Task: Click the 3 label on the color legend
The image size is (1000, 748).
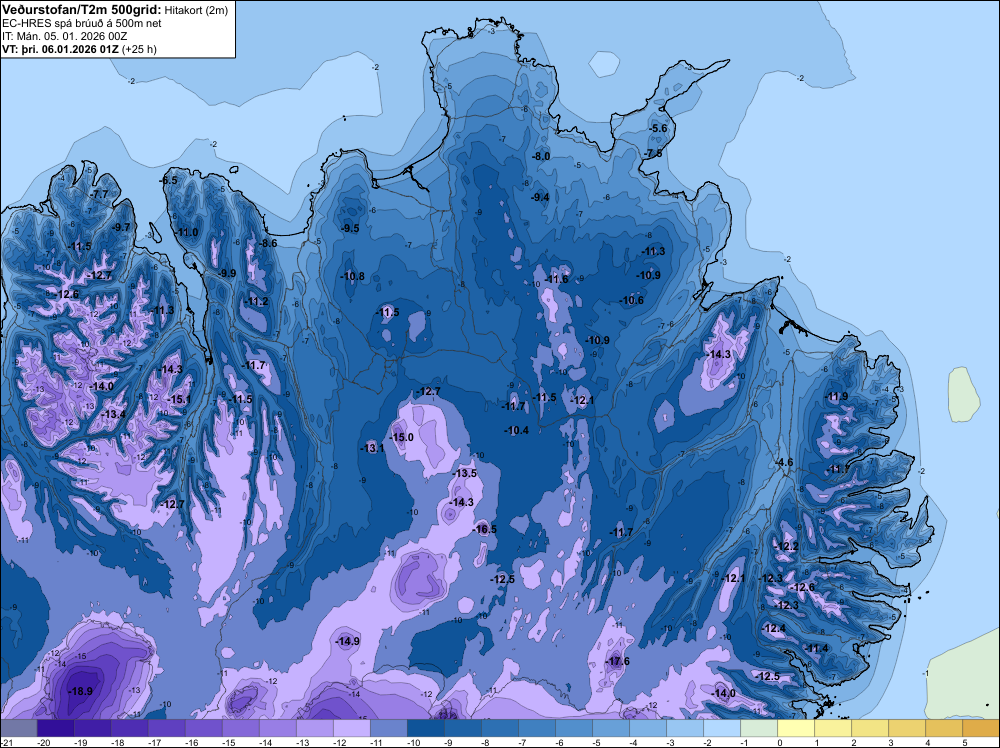Action: click(x=890, y=742)
